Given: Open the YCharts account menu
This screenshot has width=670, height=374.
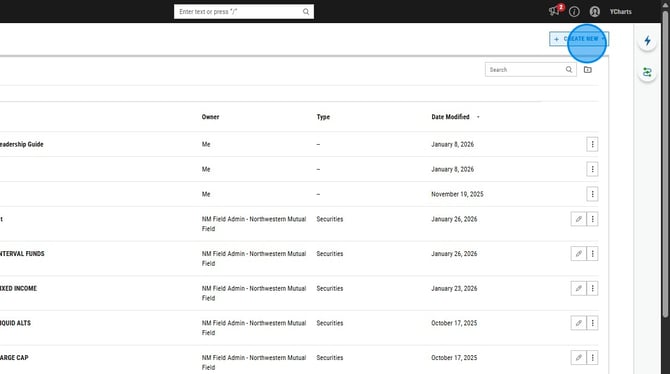Looking at the screenshot, I should point(620,12).
